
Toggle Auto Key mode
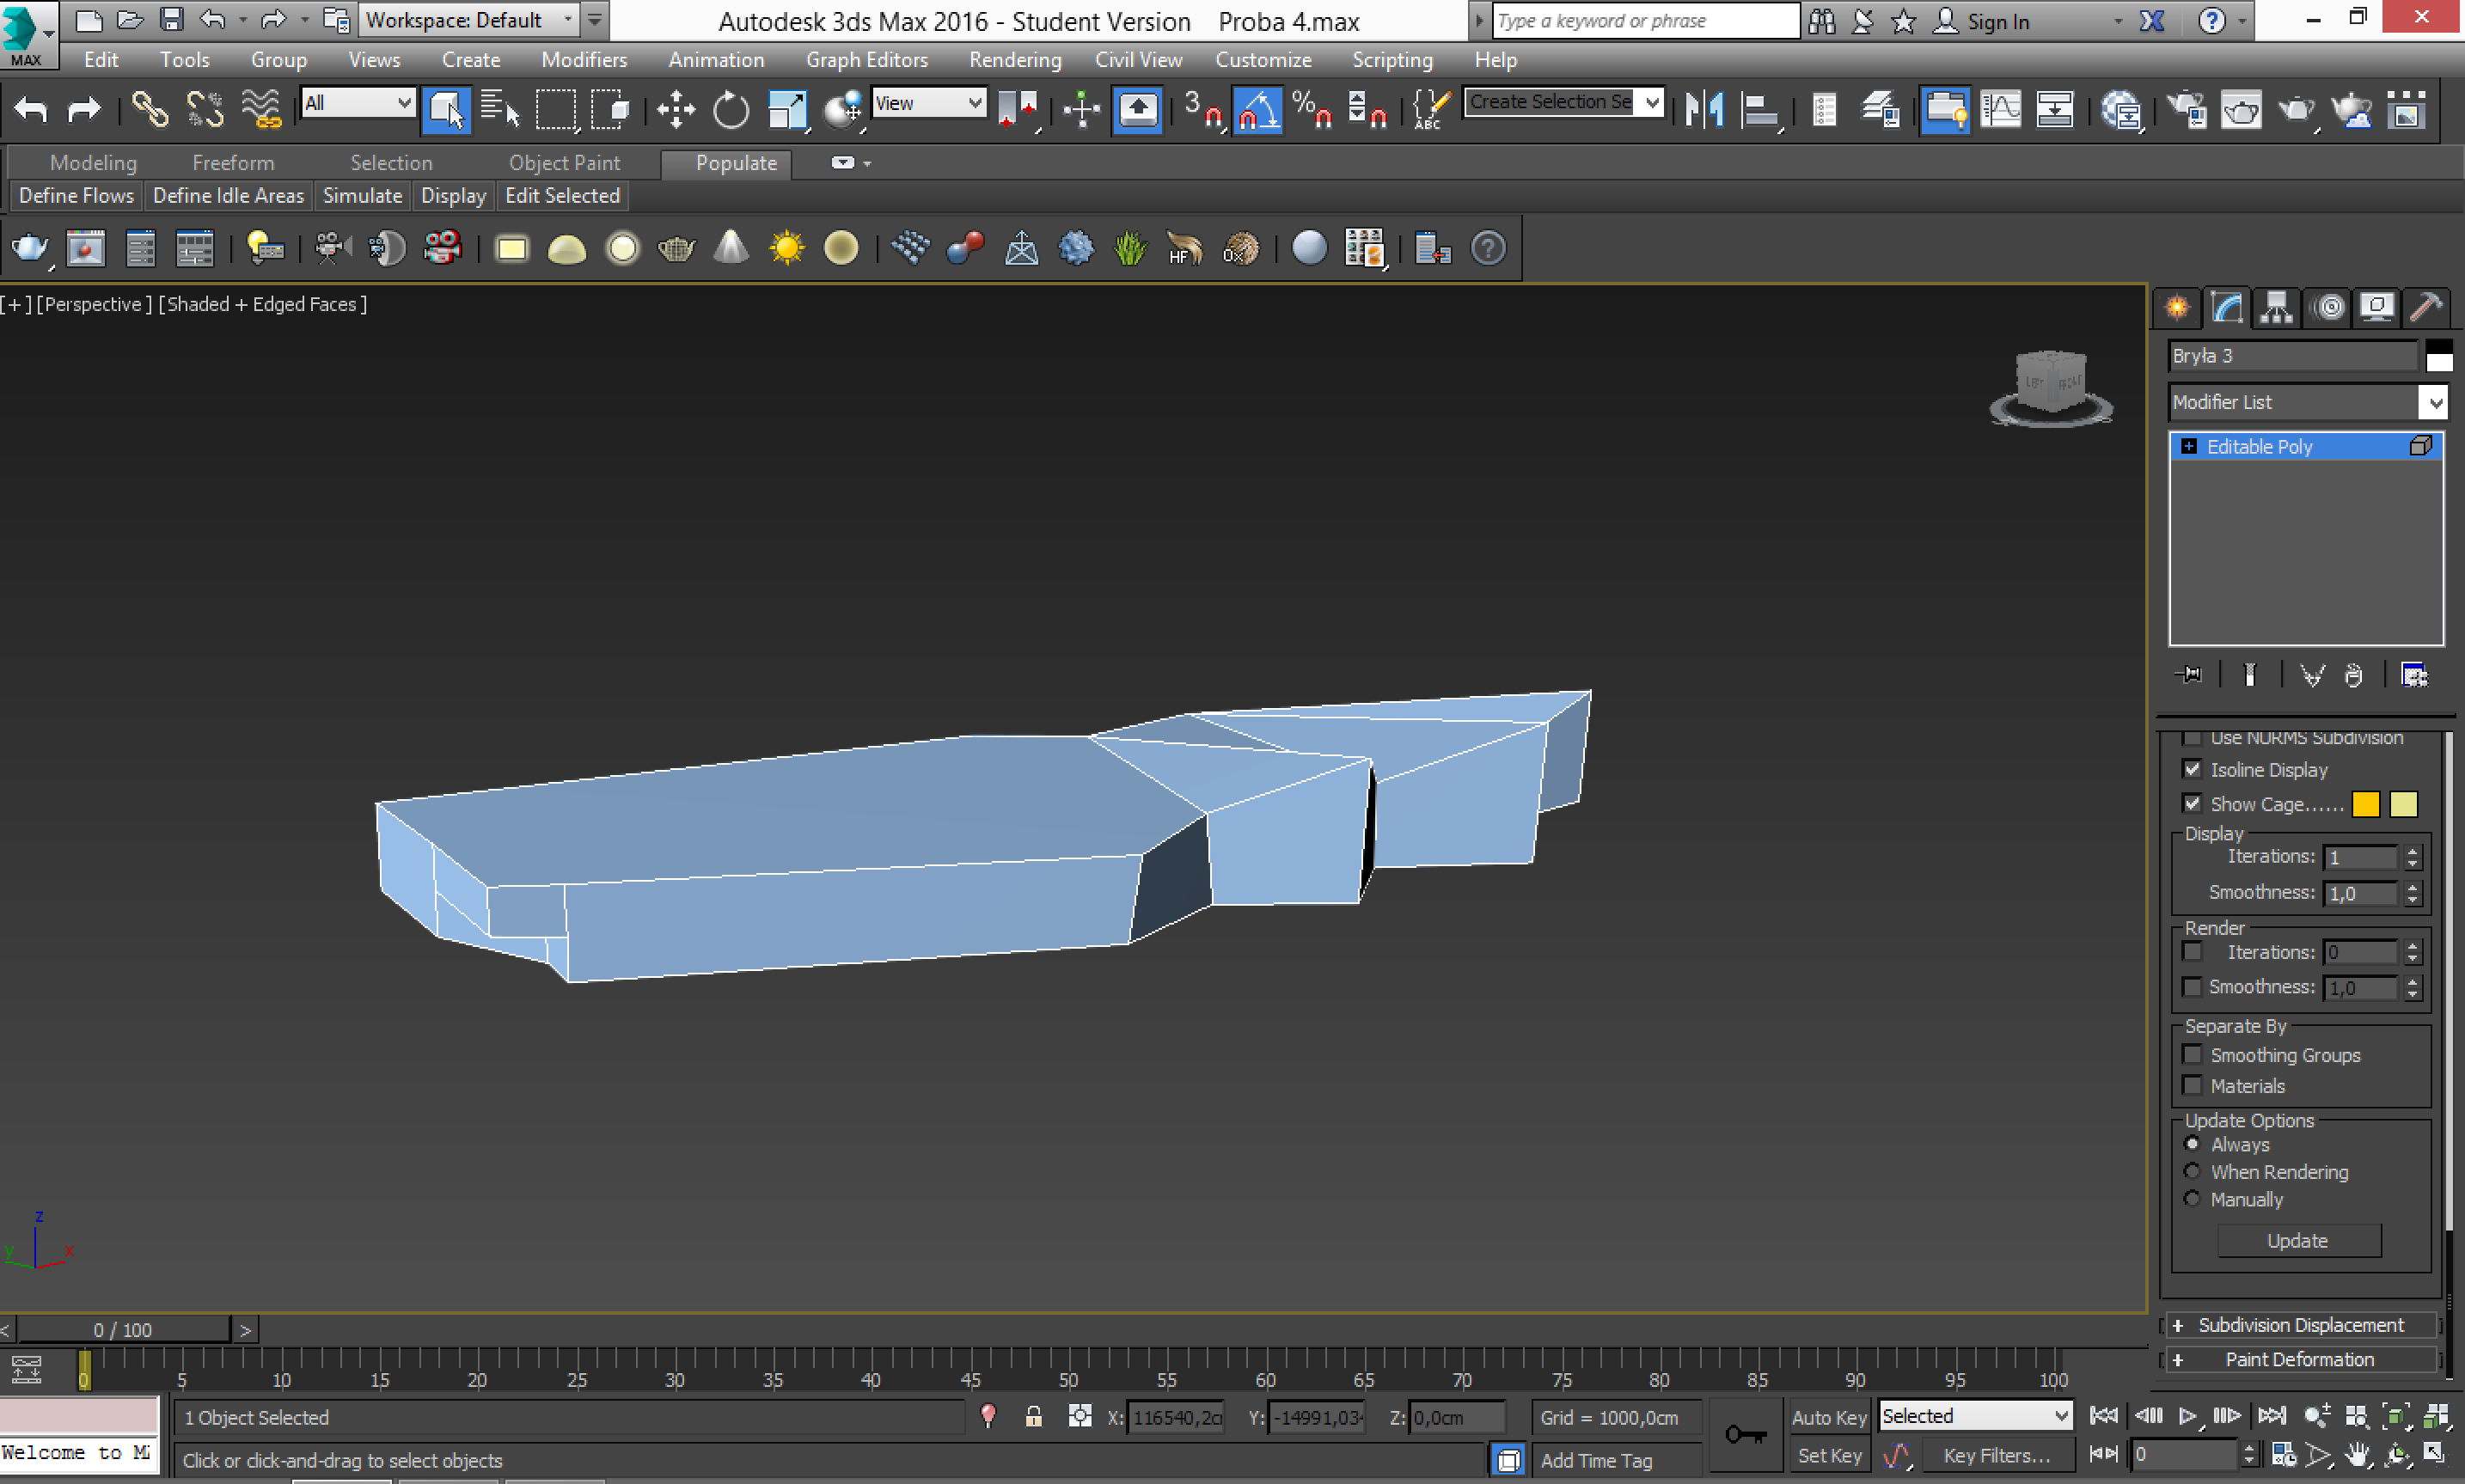point(1829,1417)
